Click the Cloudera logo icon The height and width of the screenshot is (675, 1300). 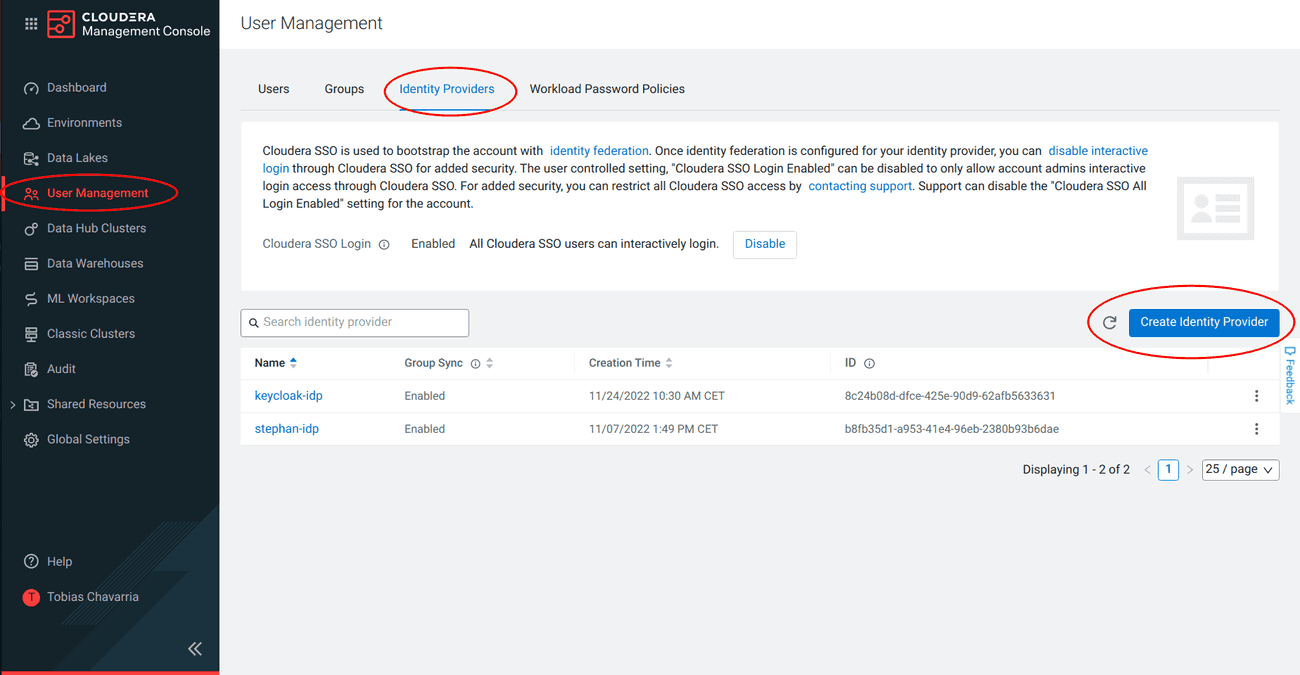[x=61, y=23]
